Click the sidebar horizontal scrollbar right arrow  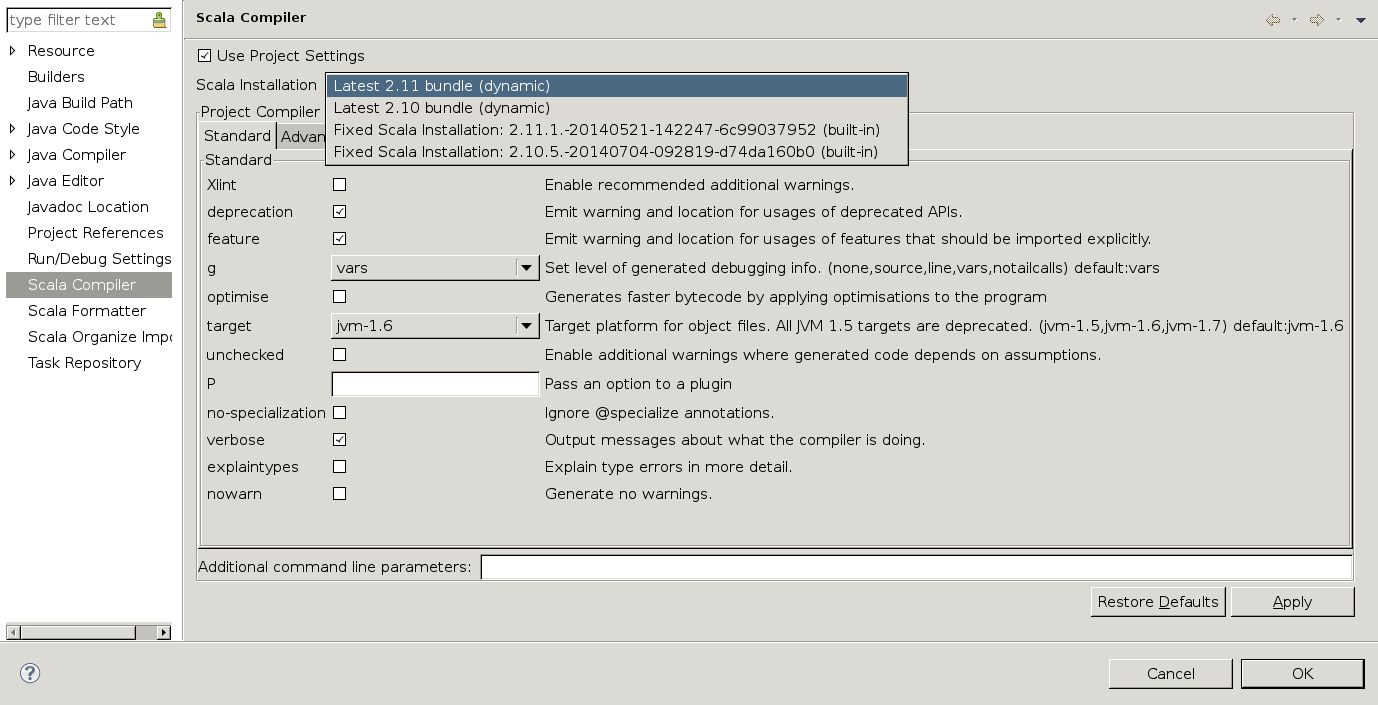[164, 632]
